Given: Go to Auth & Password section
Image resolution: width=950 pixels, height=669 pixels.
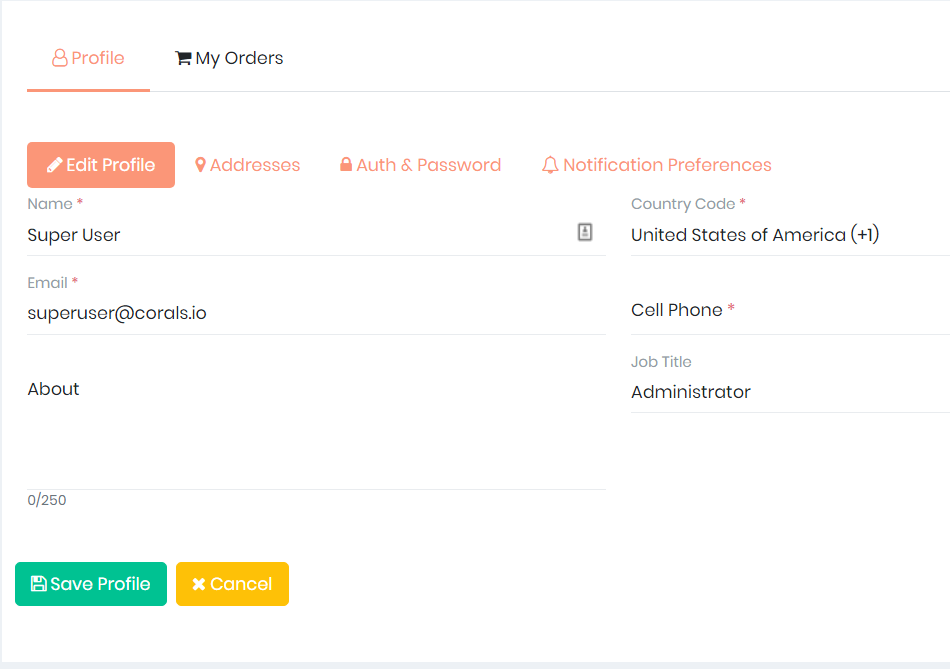Looking at the screenshot, I should (420, 165).
